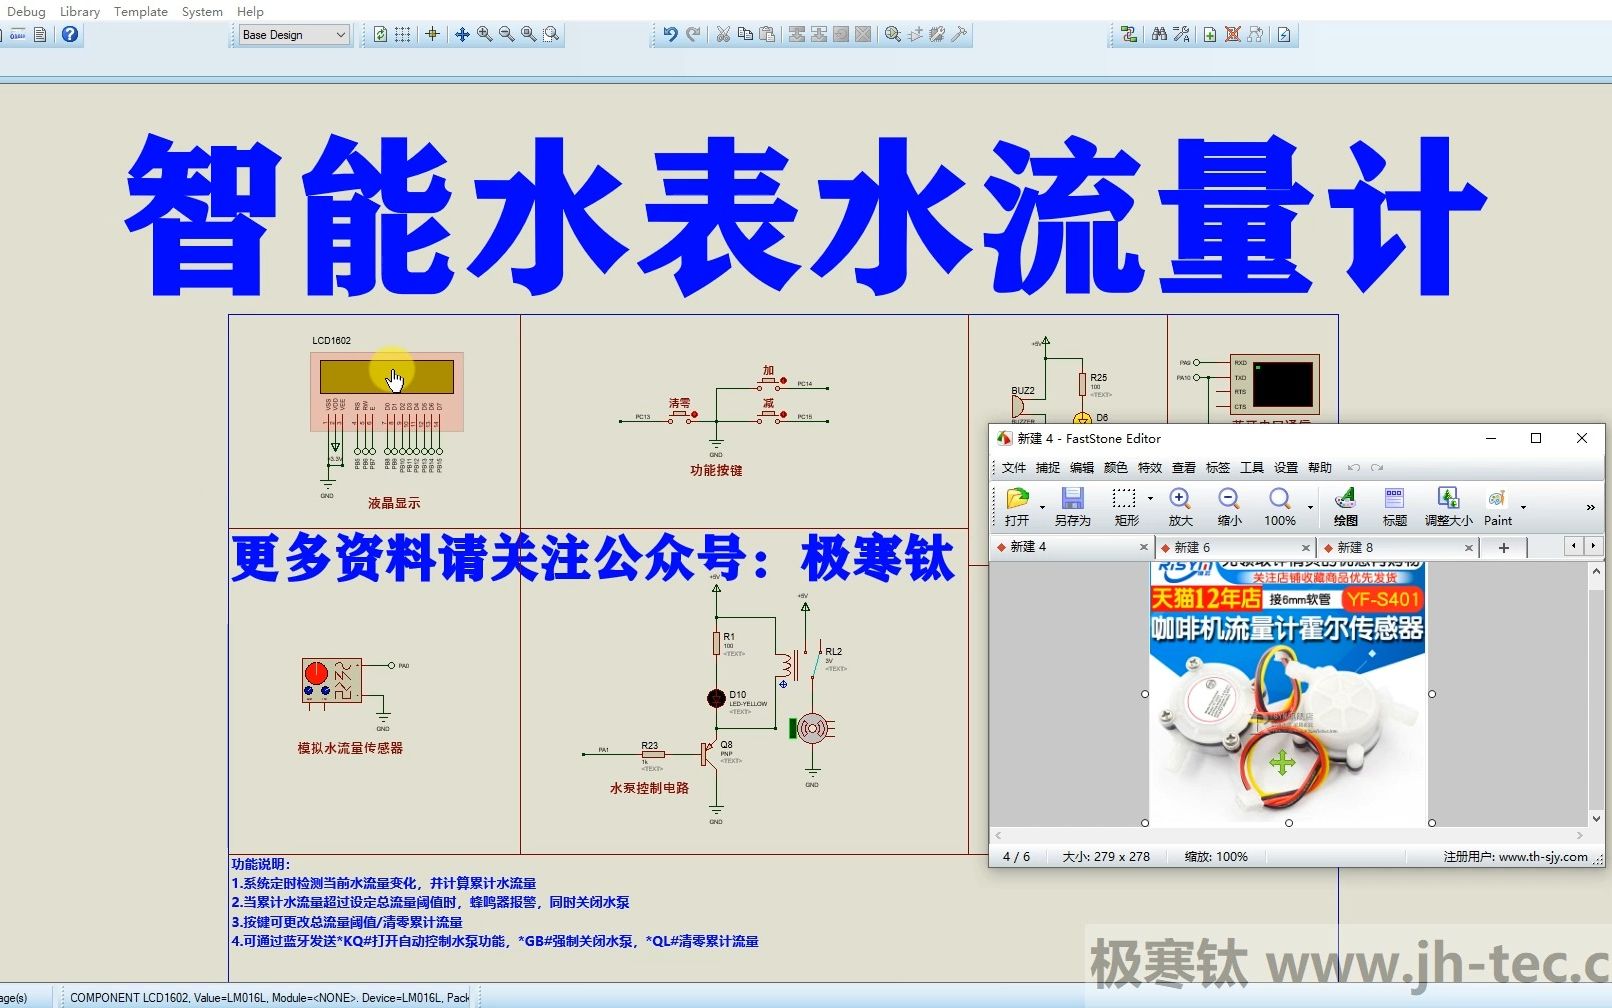
Task: Click the New Sheet icon
Action: click(1210, 34)
